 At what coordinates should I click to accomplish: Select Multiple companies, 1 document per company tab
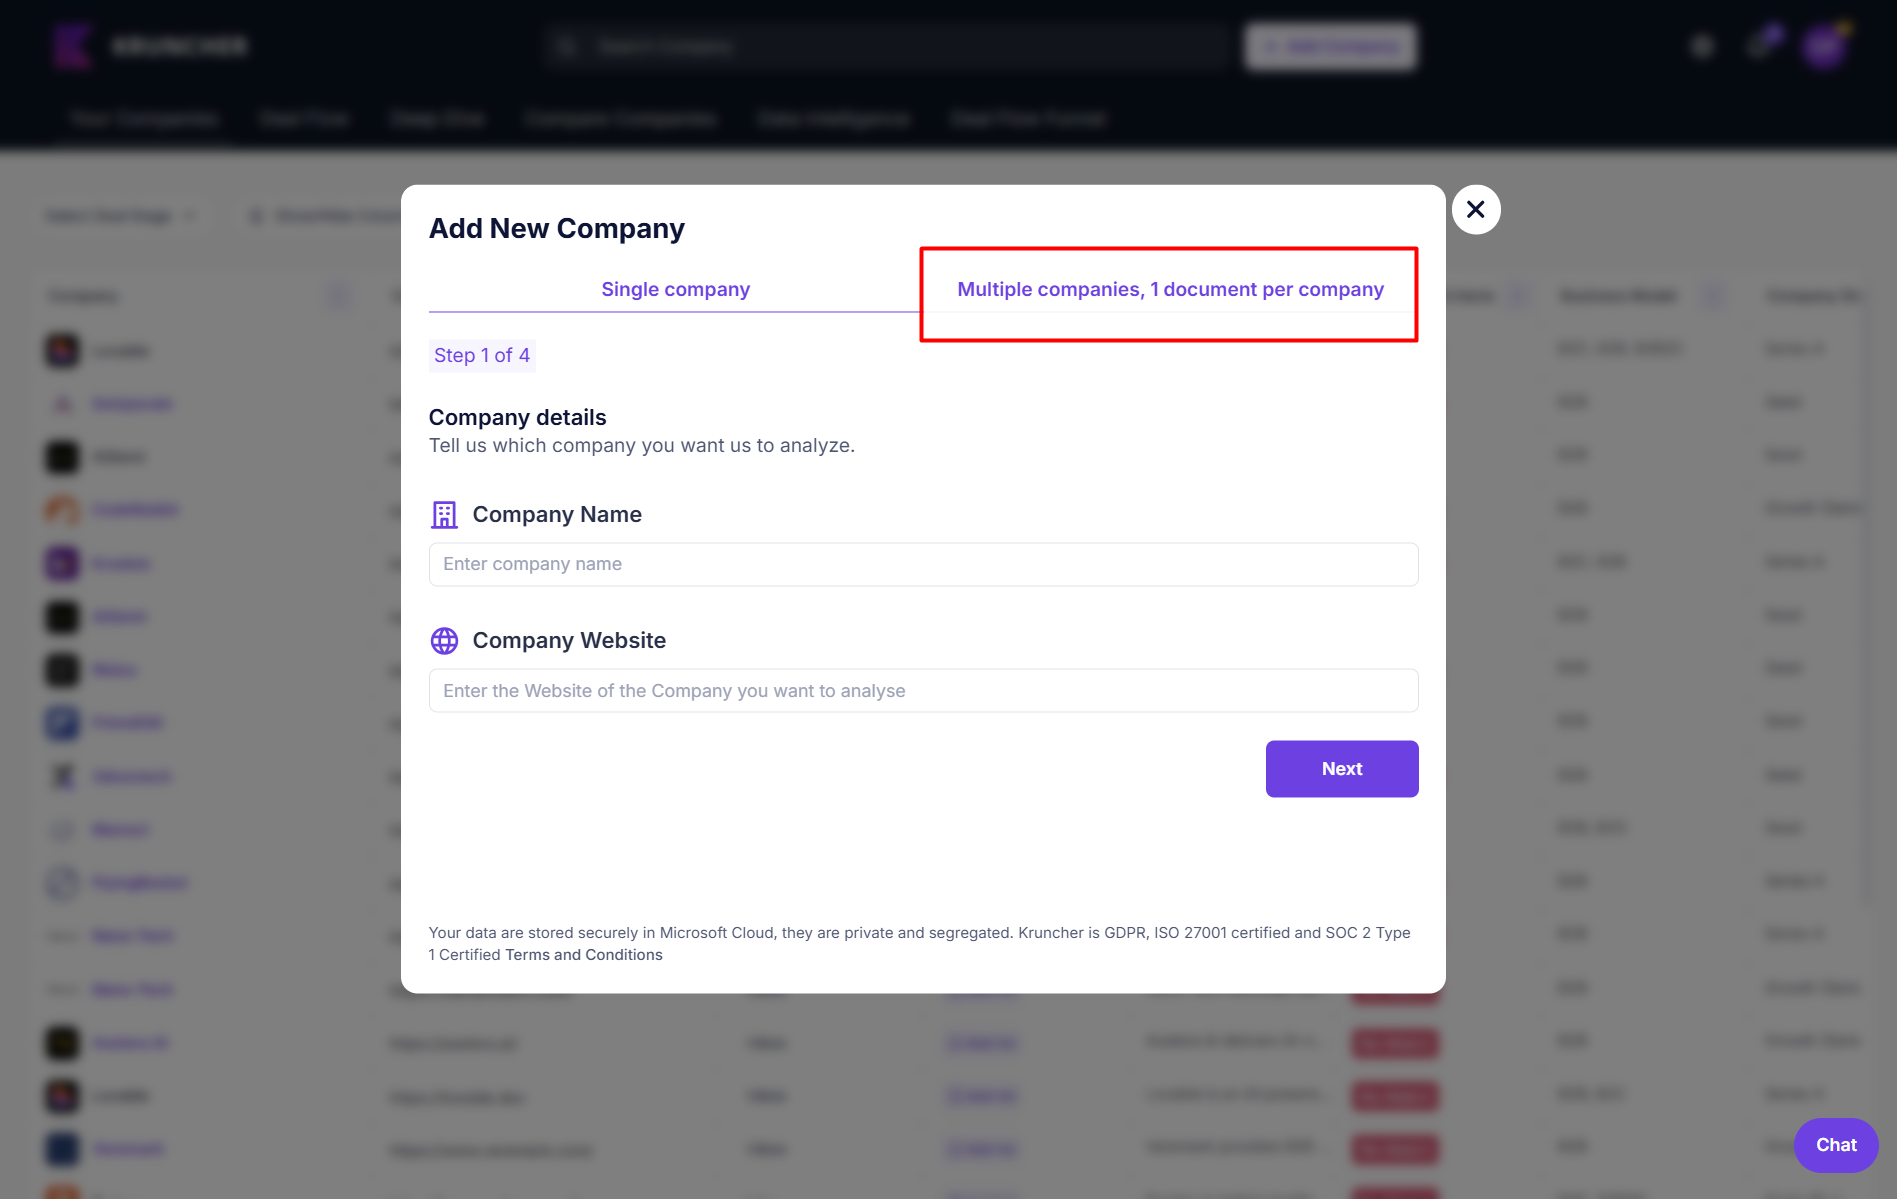point(1170,289)
